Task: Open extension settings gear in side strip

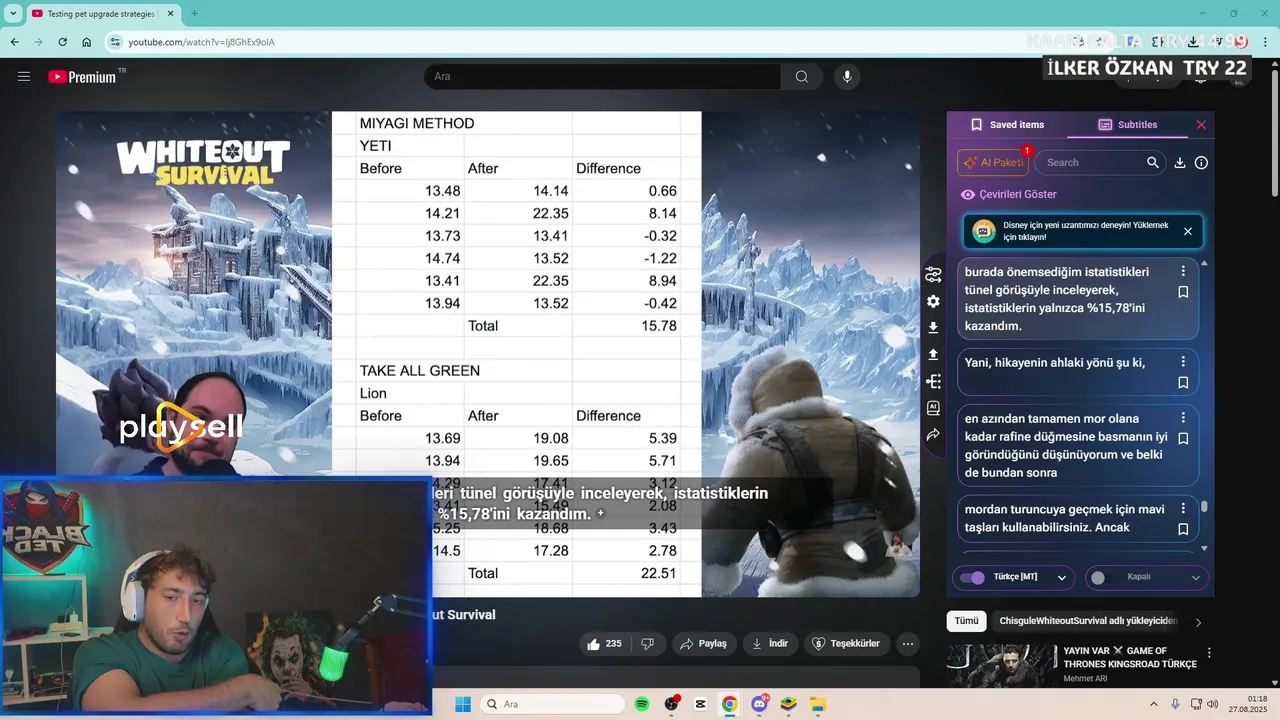Action: tap(933, 301)
